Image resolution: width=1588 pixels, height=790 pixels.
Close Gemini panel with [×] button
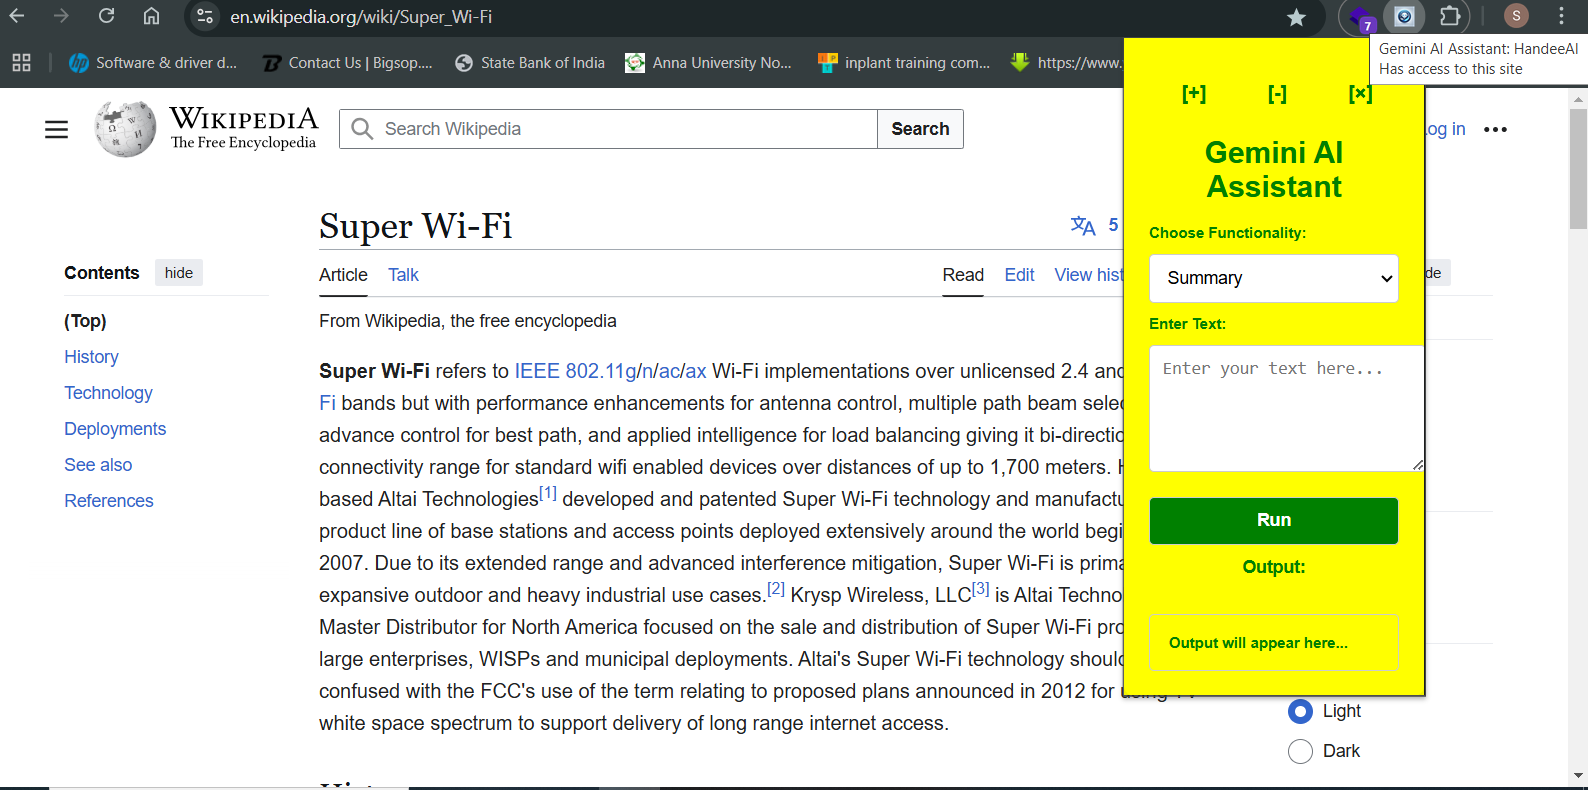point(1360,94)
